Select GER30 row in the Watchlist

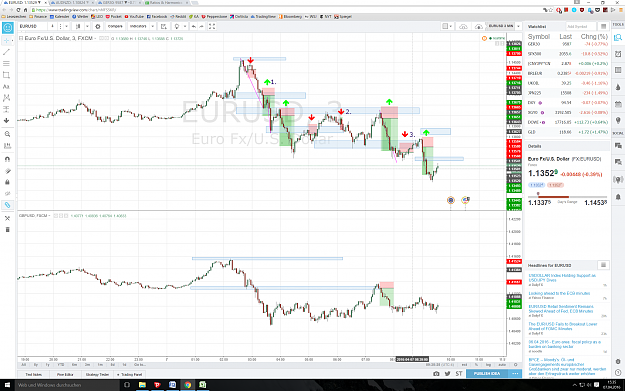(567, 44)
